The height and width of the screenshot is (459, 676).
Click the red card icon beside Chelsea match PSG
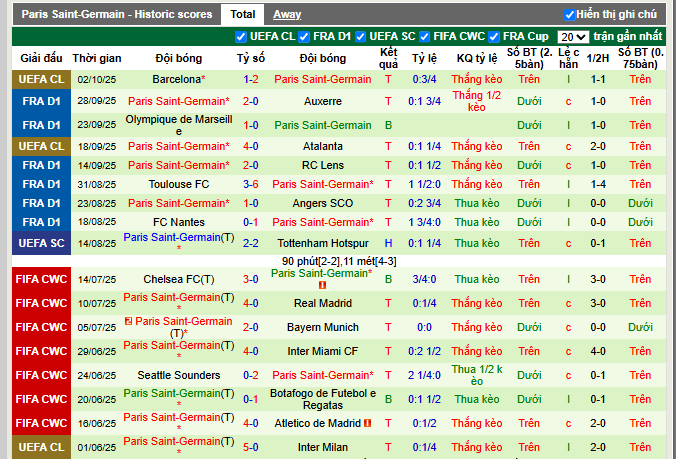322,285
